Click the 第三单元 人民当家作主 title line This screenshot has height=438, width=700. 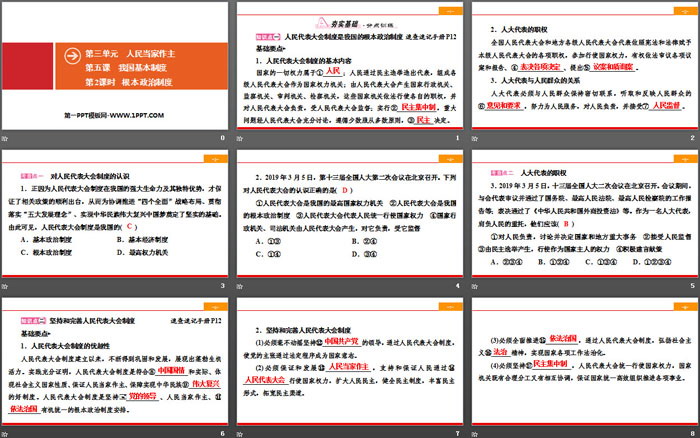pyautogui.click(x=130, y=54)
